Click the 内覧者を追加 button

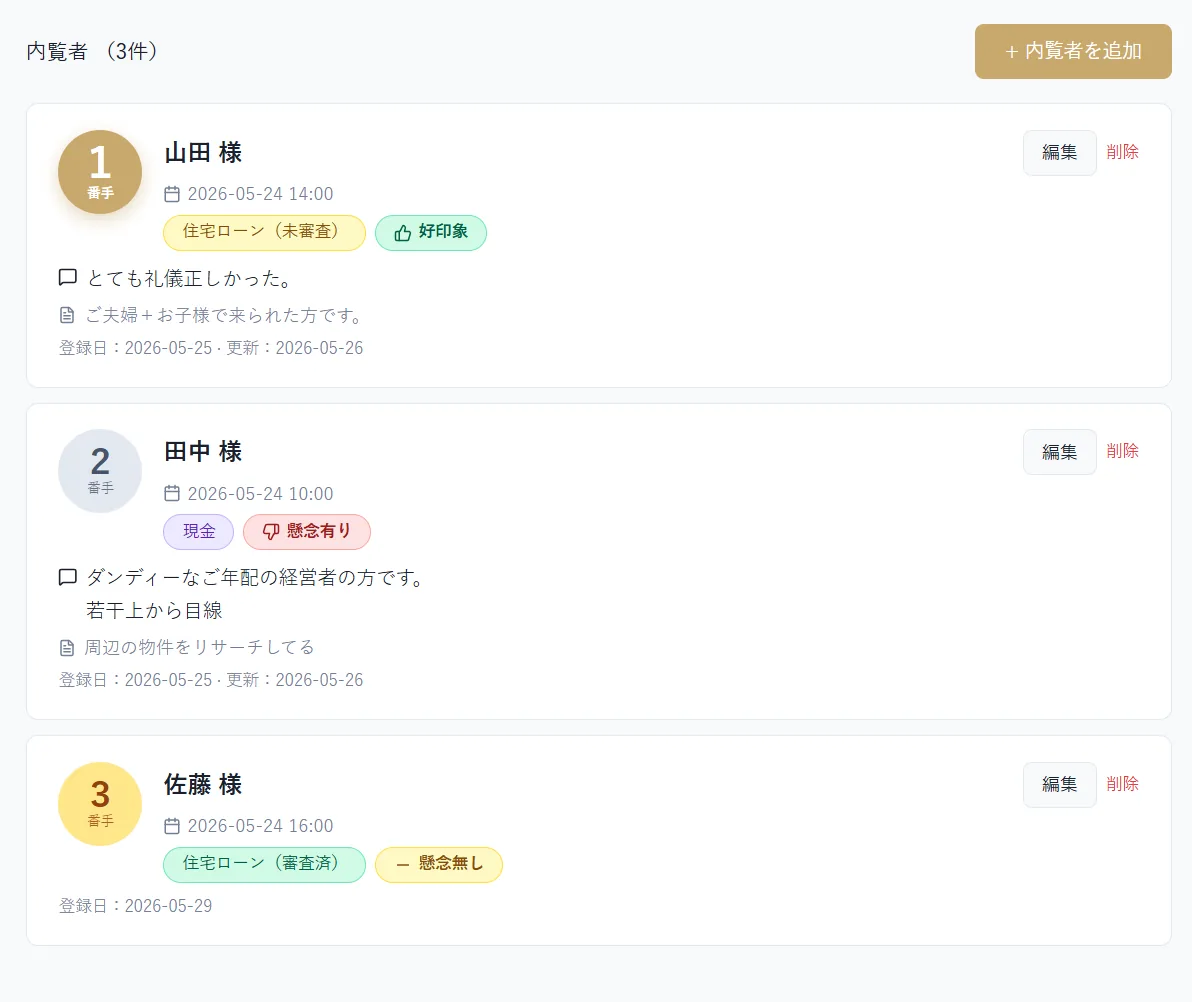1073,51
